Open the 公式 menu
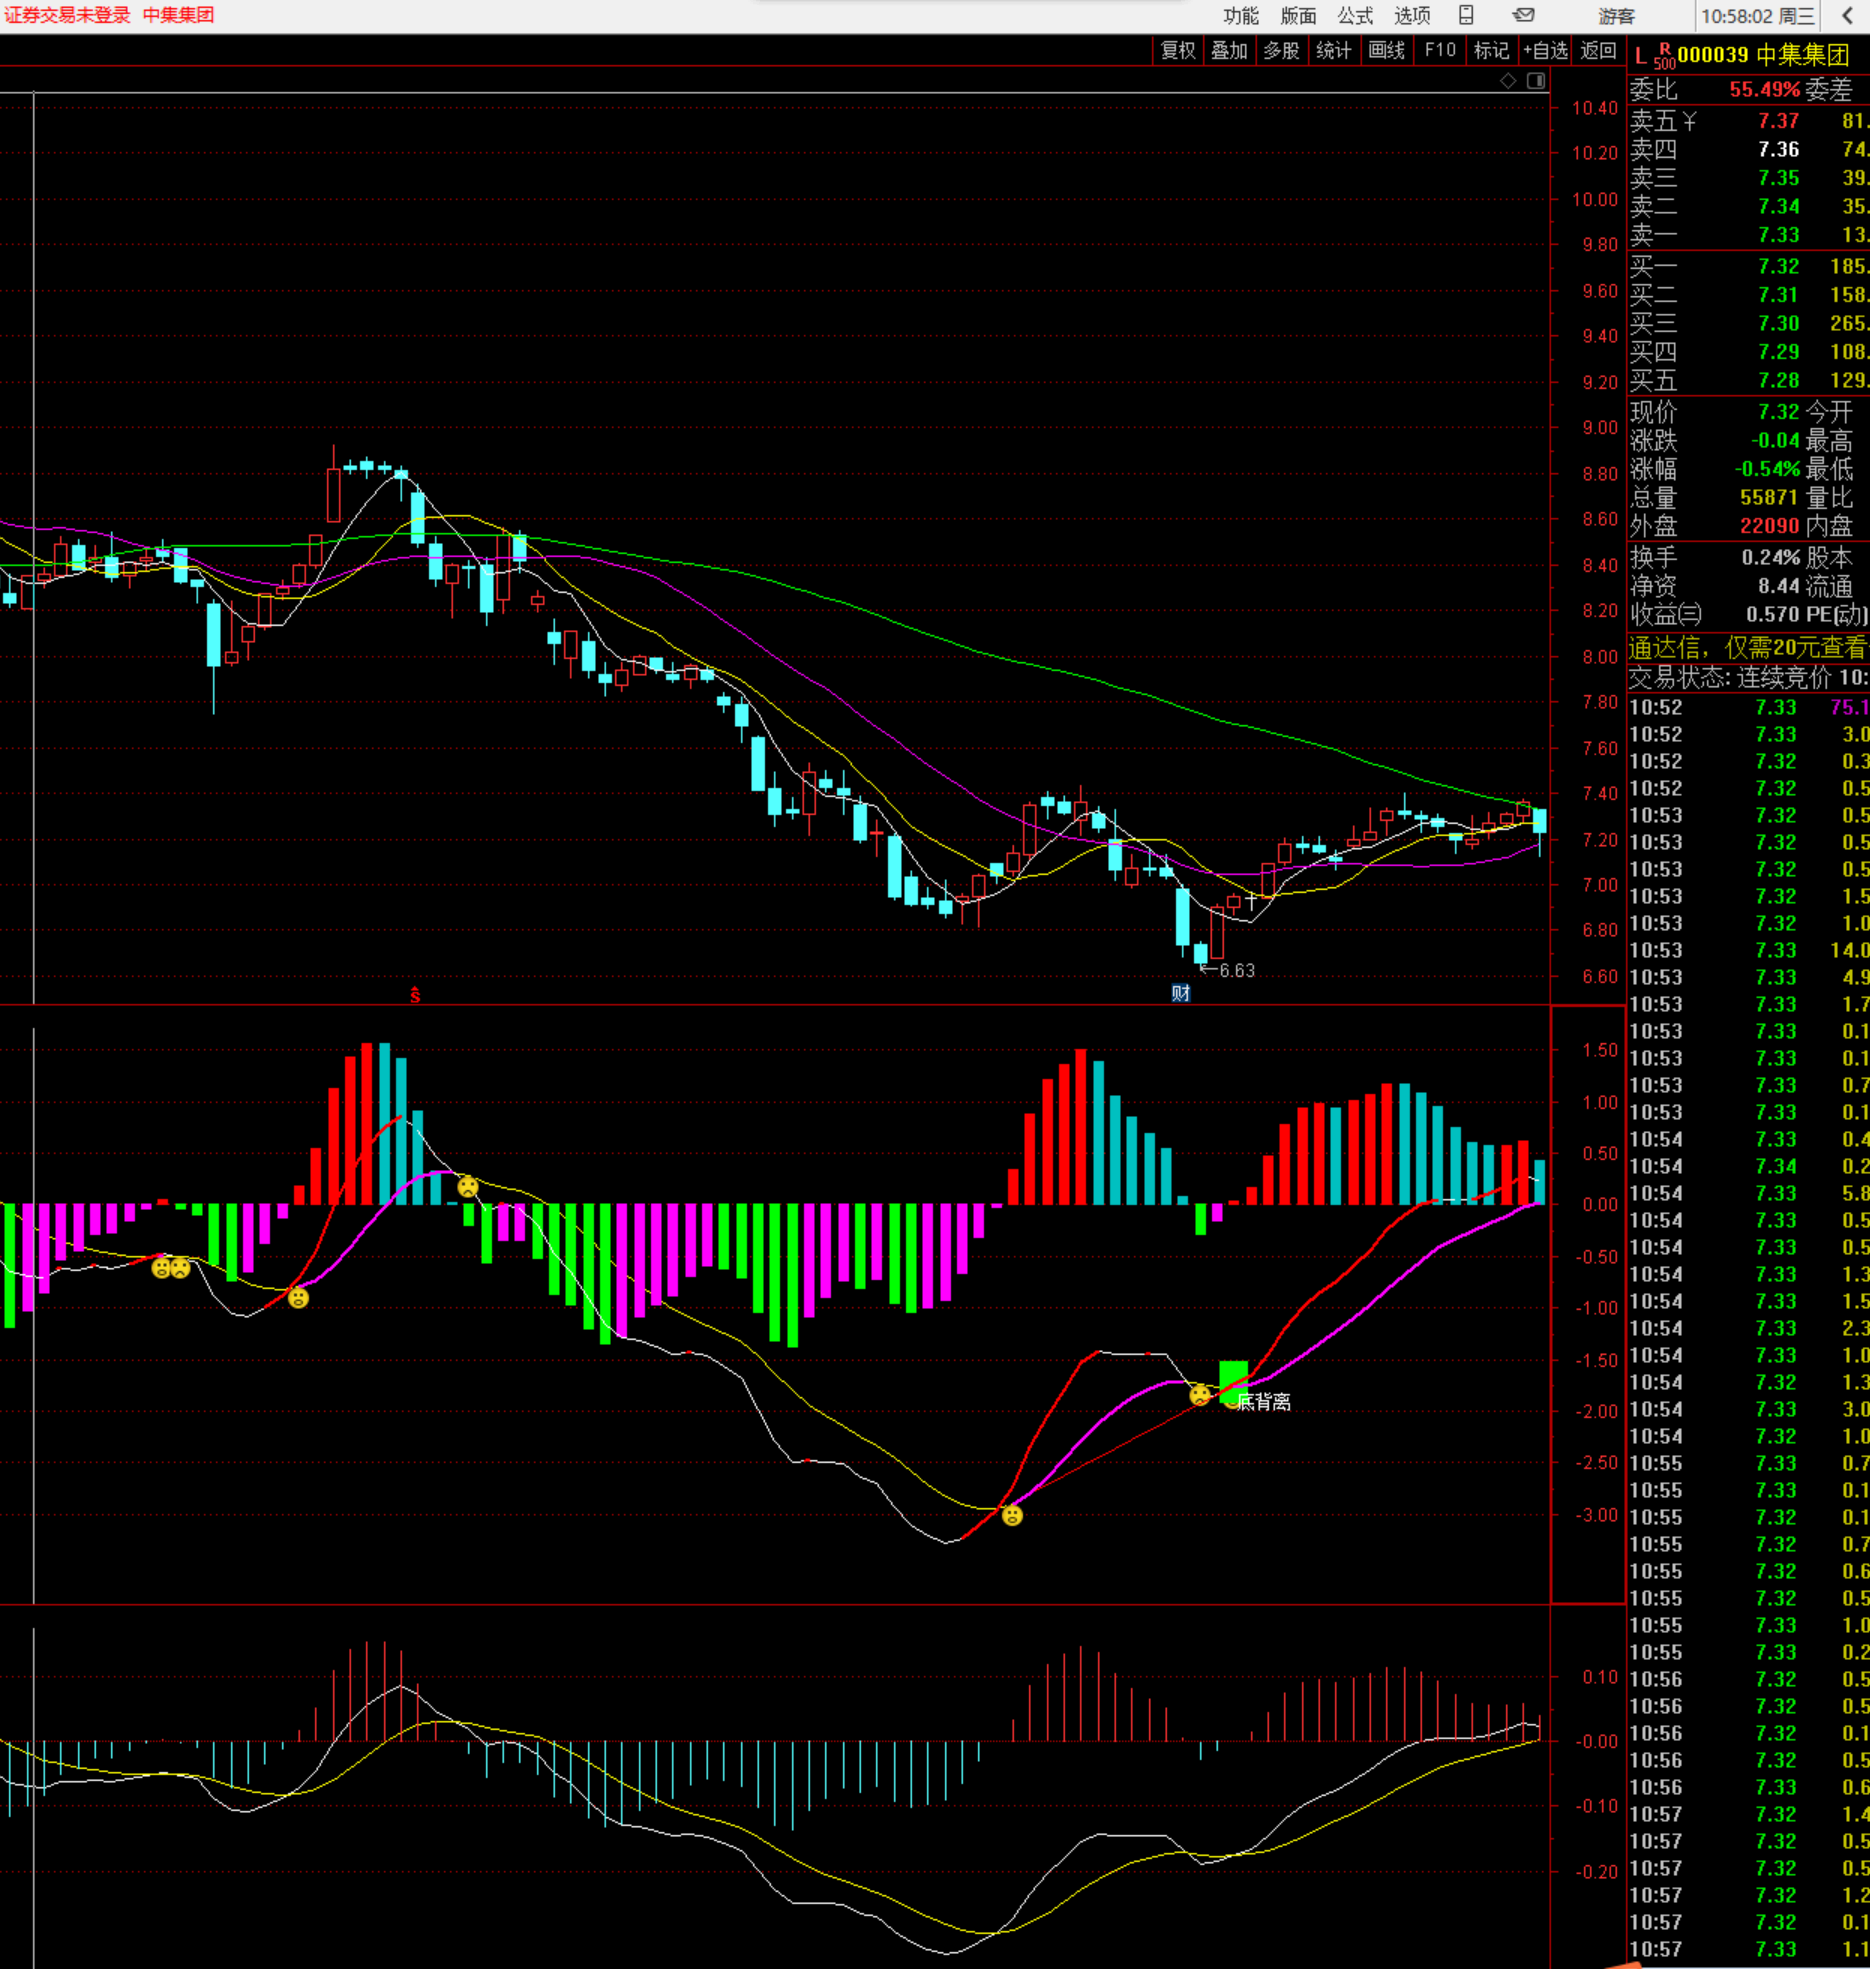Screen dimensions: 1870x1969 (x=1355, y=15)
